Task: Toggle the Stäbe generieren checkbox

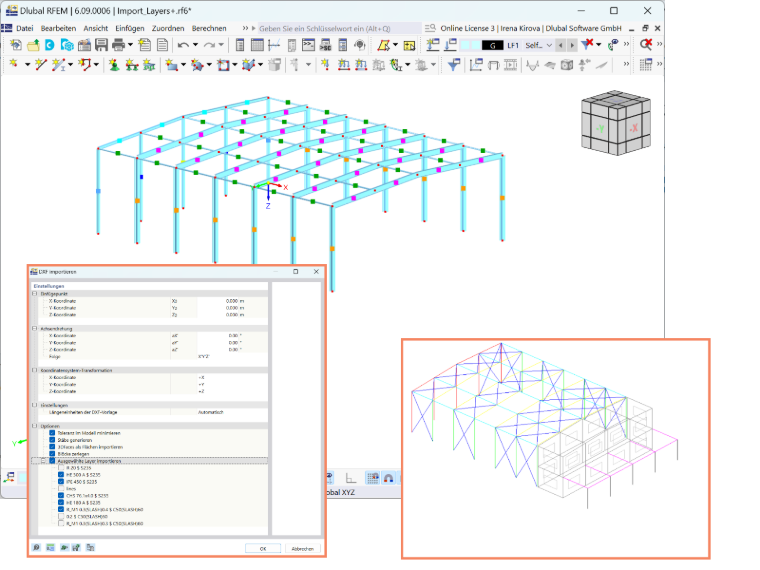Action: pos(52,440)
